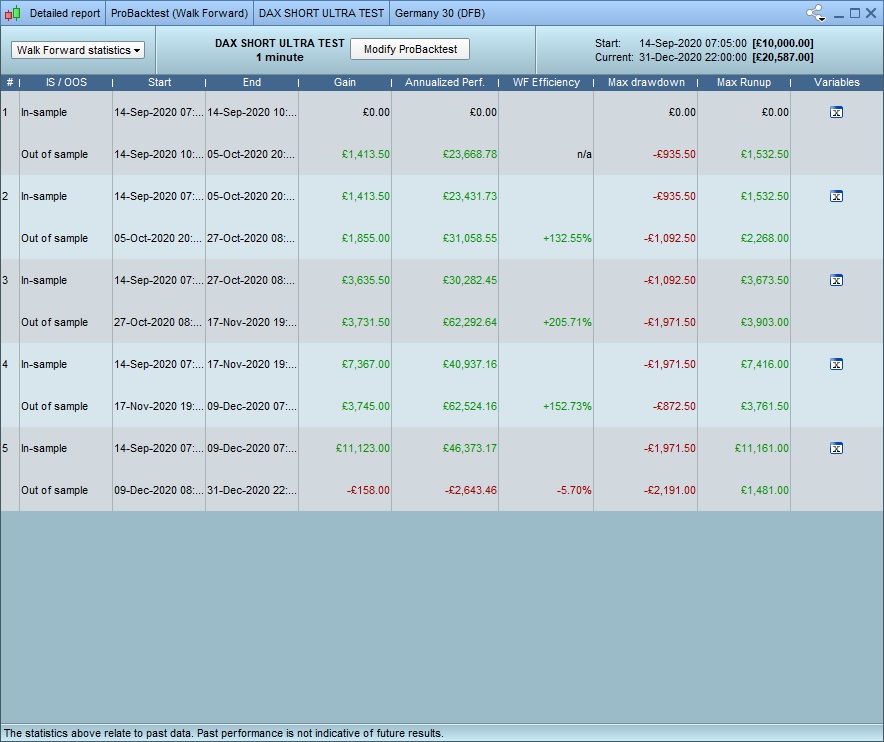Close the detailed report window

coord(871,13)
